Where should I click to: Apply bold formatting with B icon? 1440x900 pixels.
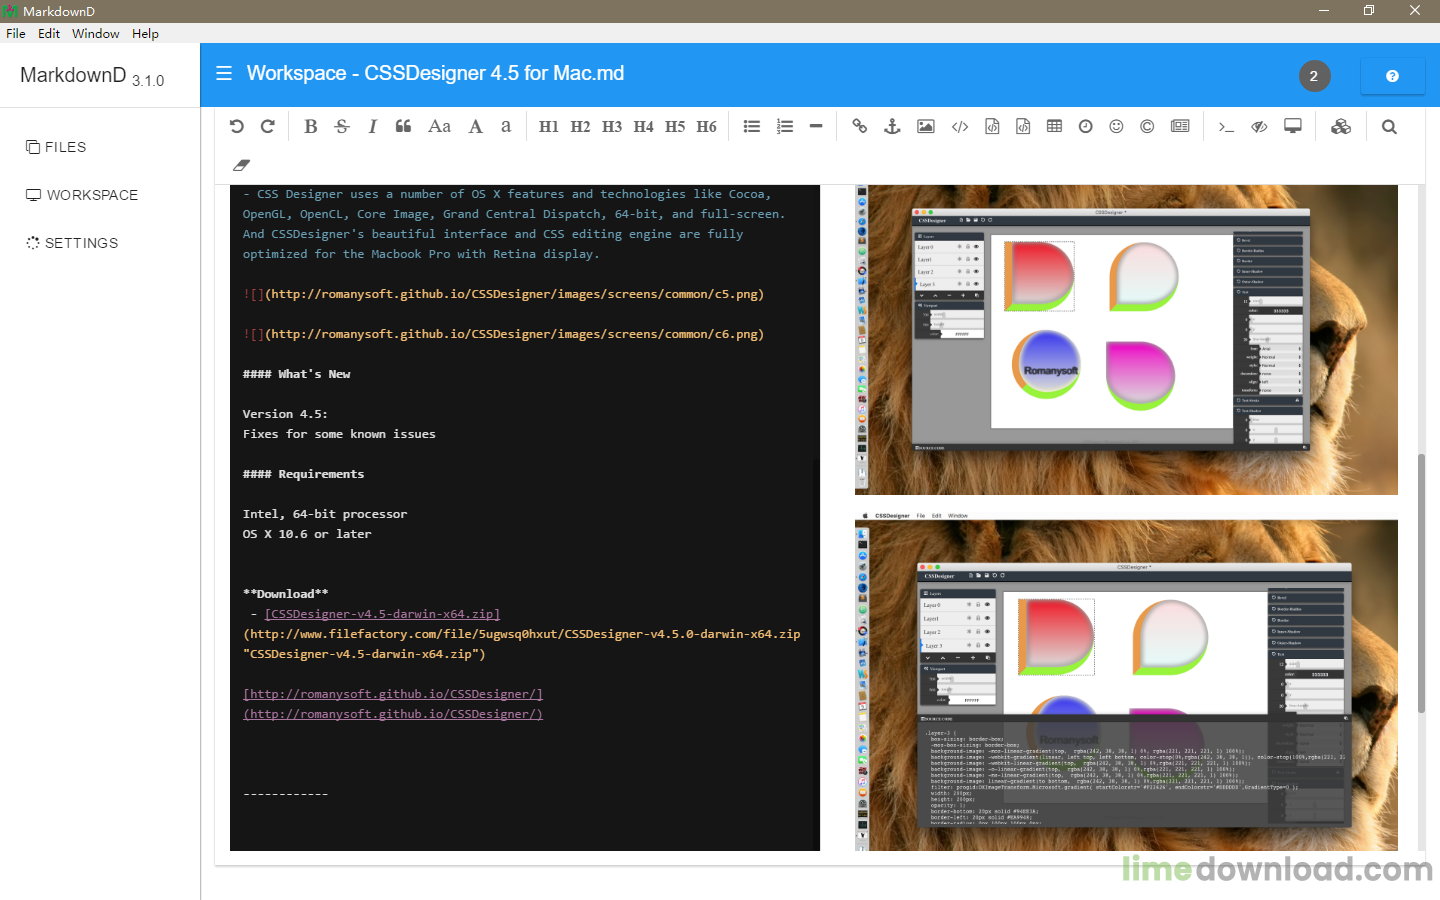click(x=310, y=127)
